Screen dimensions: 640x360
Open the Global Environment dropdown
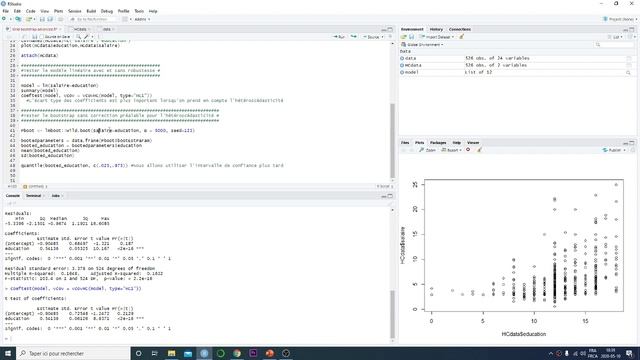[x=422, y=44]
